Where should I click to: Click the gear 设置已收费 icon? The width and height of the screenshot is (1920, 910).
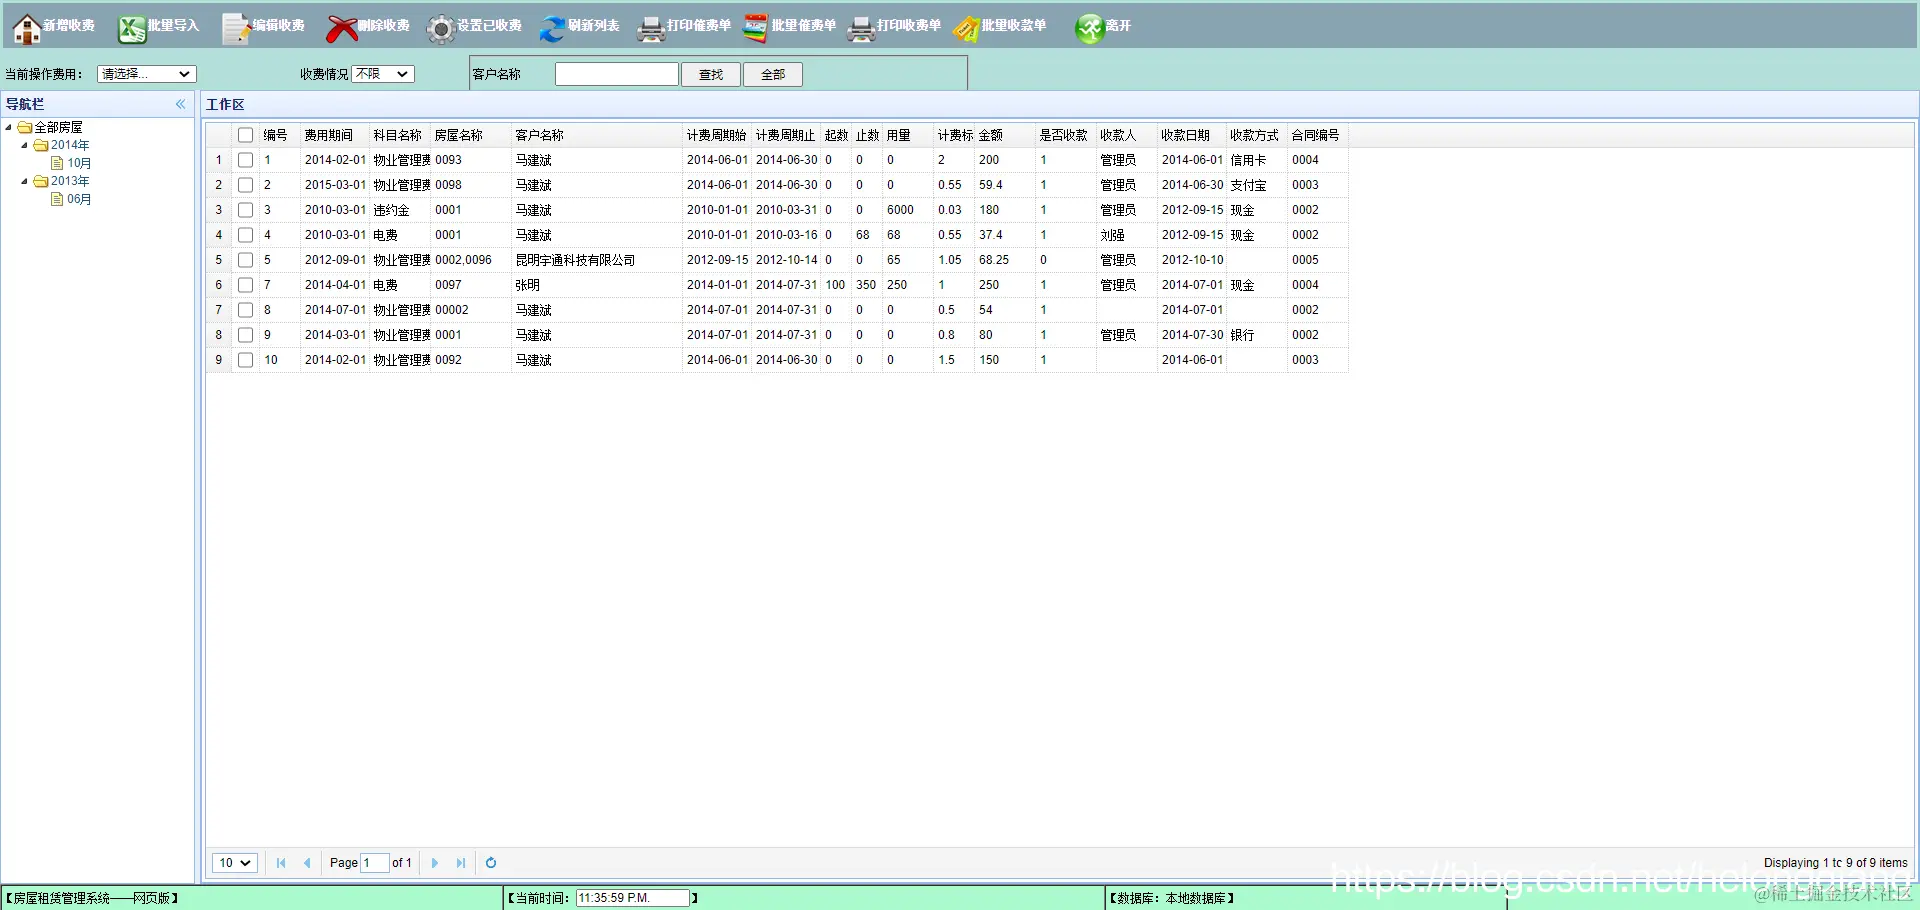pyautogui.click(x=441, y=29)
